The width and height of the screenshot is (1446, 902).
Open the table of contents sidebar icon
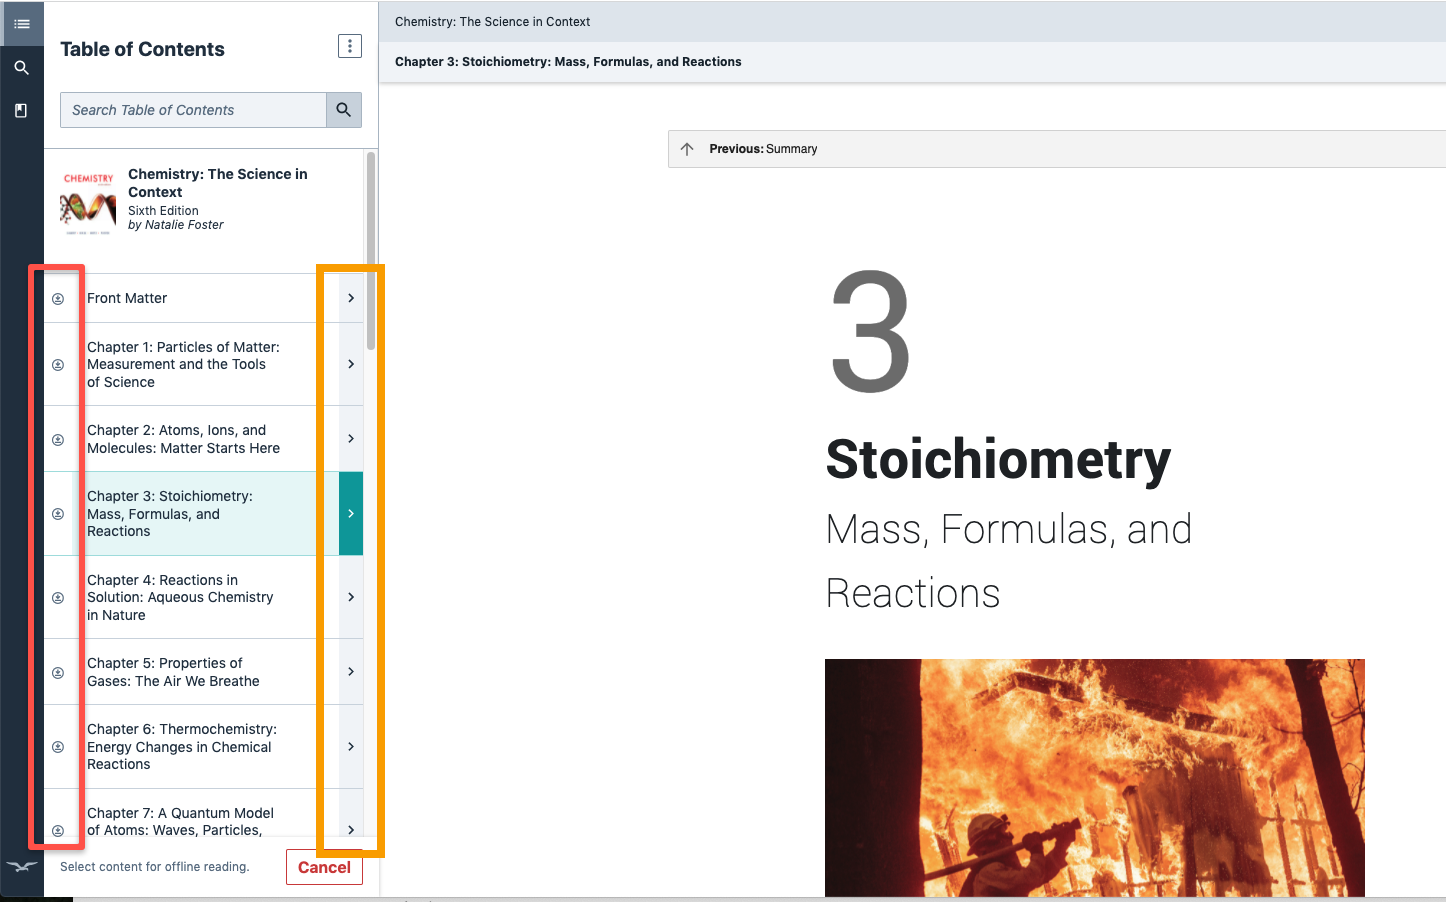(x=22, y=23)
